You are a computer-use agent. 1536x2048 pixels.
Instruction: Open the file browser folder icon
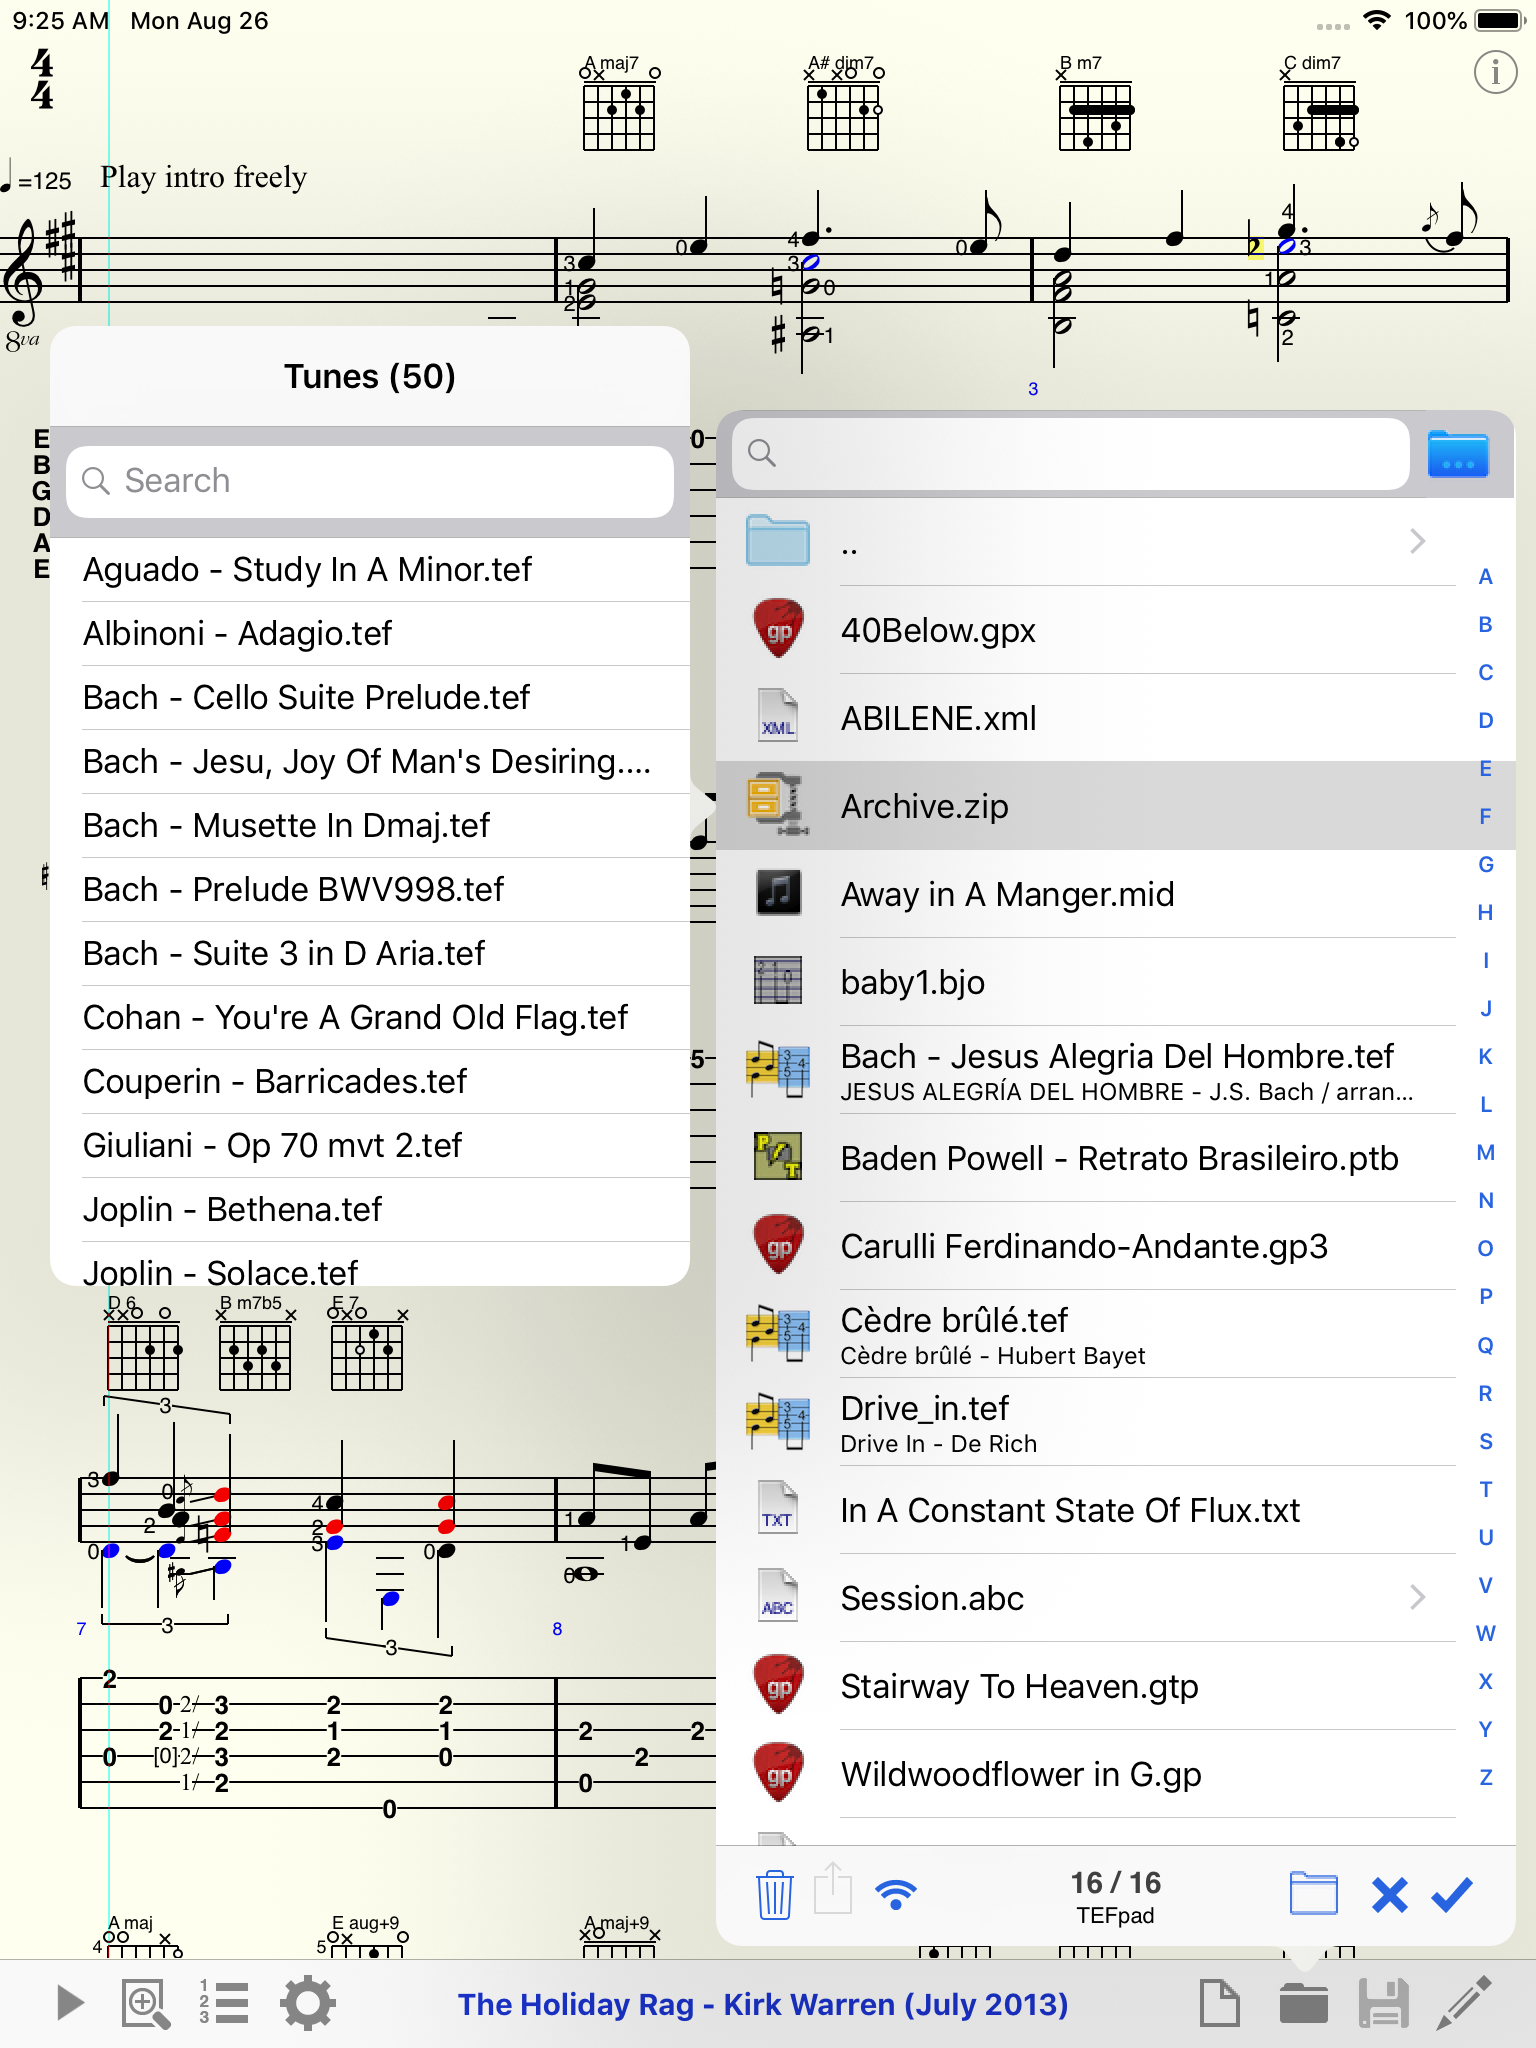1304,2003
